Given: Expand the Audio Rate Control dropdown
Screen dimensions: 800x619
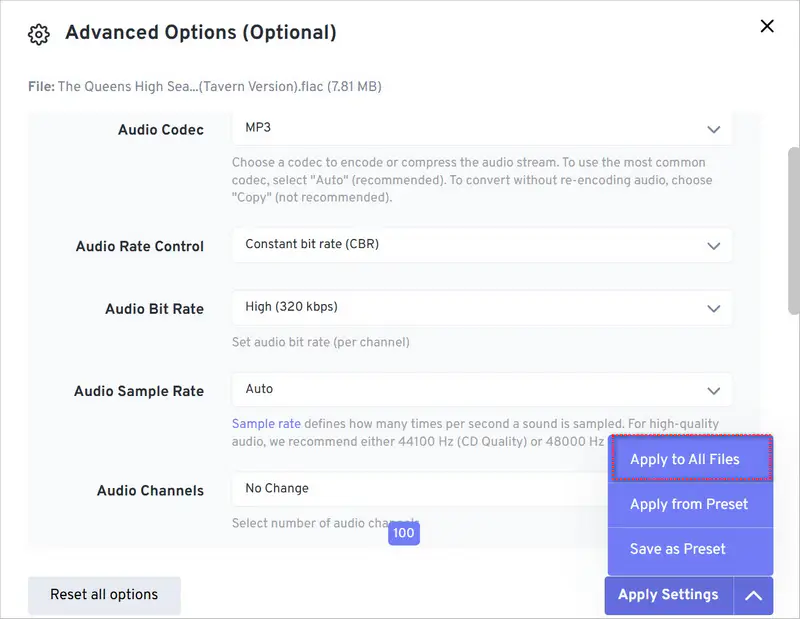Looking at the screenshot, I should pyautogui.click(x=480, y=245).
